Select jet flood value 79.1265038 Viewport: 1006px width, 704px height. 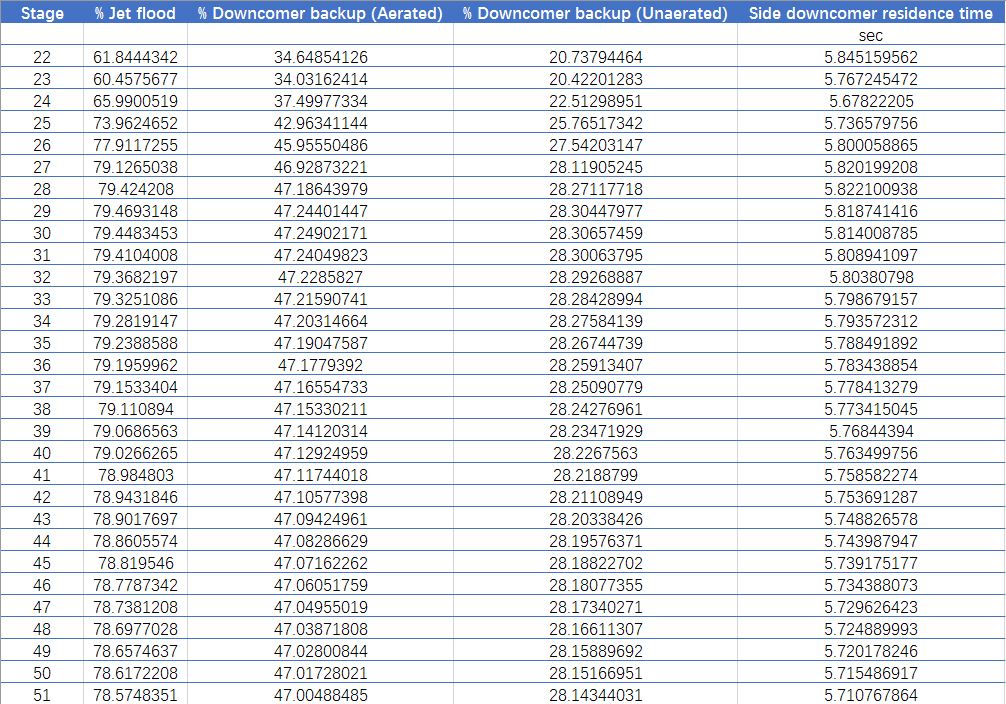click(x=135, y=167)
